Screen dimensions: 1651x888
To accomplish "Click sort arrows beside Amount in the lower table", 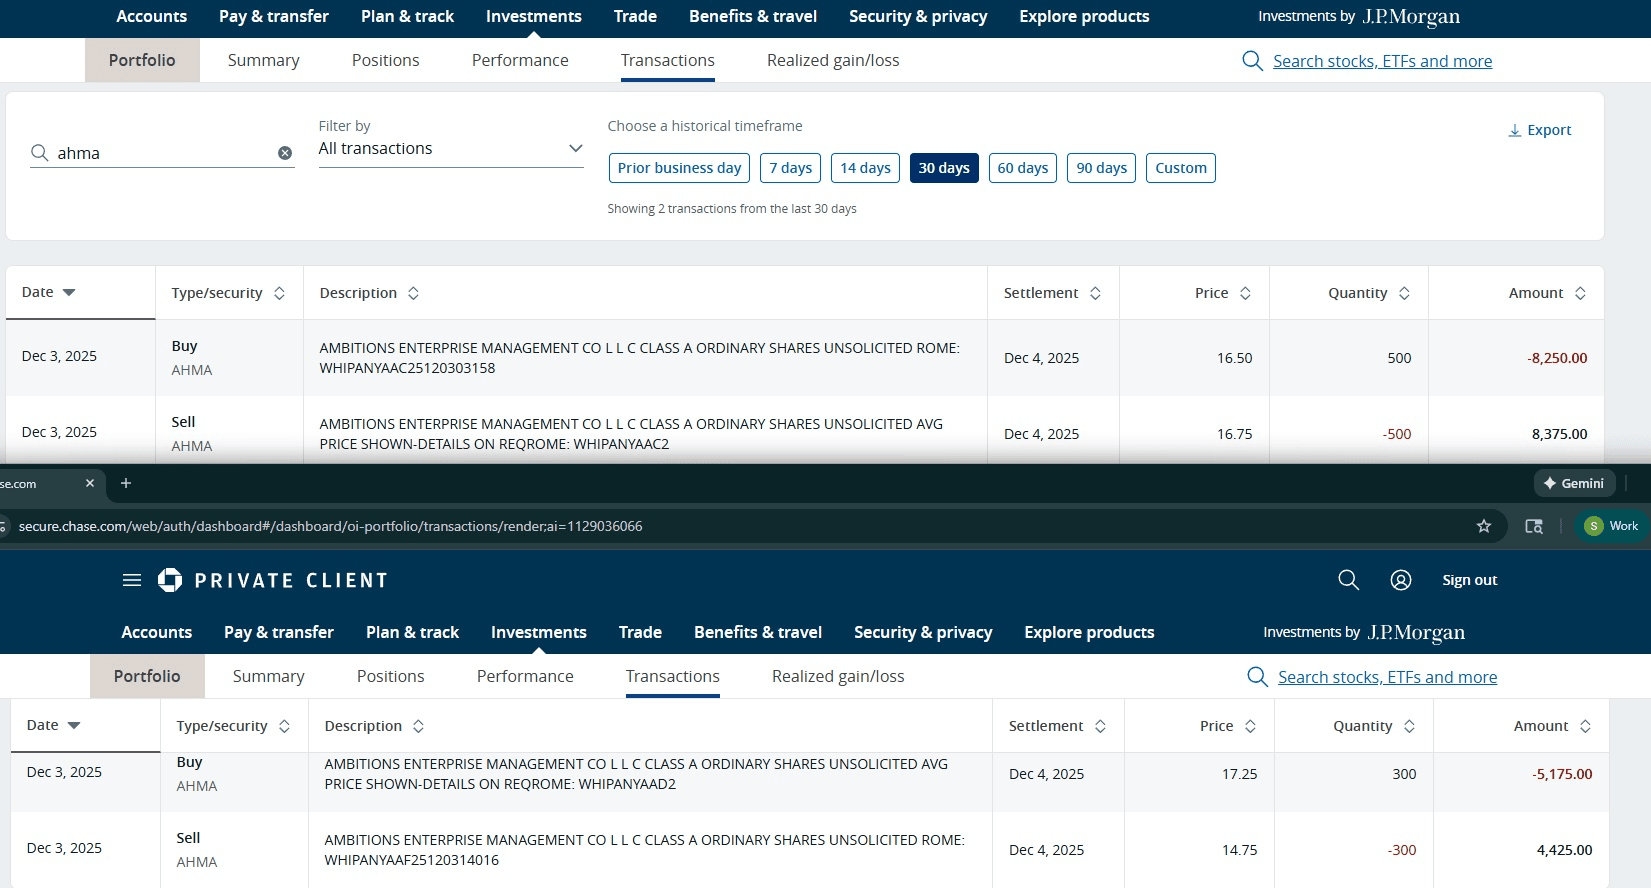I will tap(1585, 726).
